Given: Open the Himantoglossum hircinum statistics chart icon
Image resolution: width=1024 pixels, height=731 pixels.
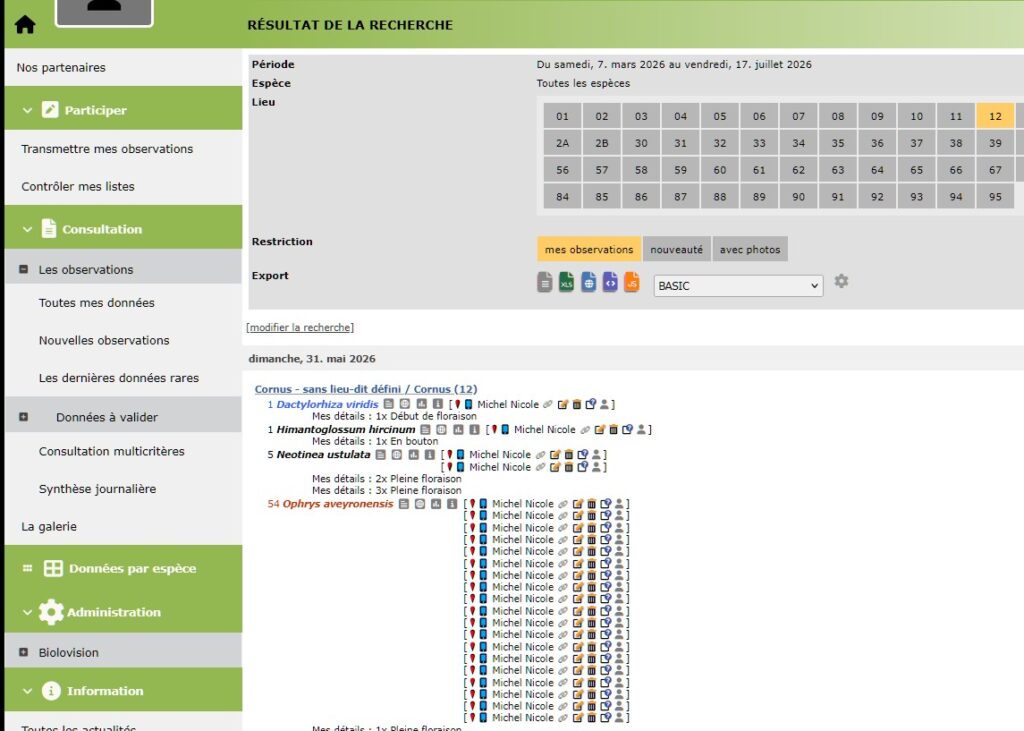Looking at the screenshot, I should [x=458, y=429].
